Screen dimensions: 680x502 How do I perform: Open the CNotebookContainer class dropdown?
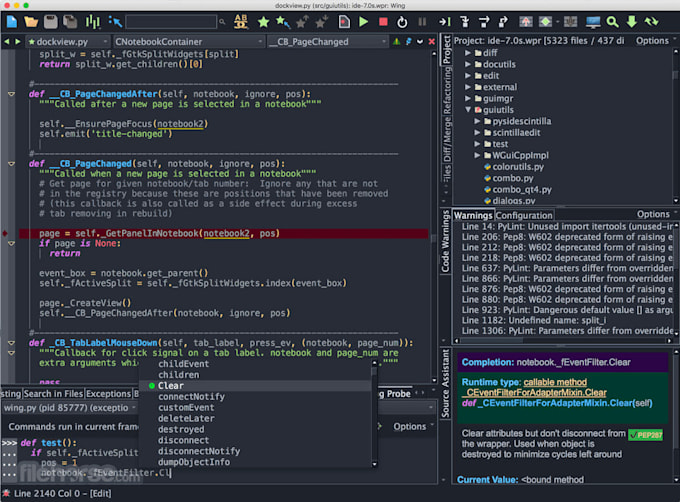[189, 42]
